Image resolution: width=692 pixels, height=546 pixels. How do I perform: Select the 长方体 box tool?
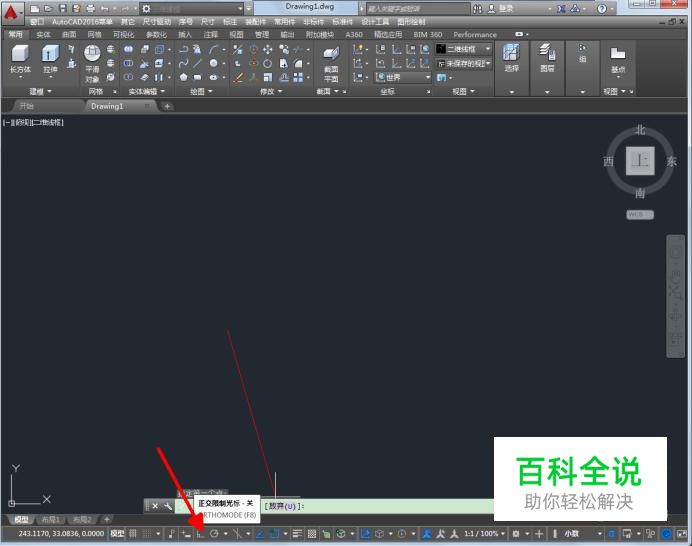tap(20, 60)
